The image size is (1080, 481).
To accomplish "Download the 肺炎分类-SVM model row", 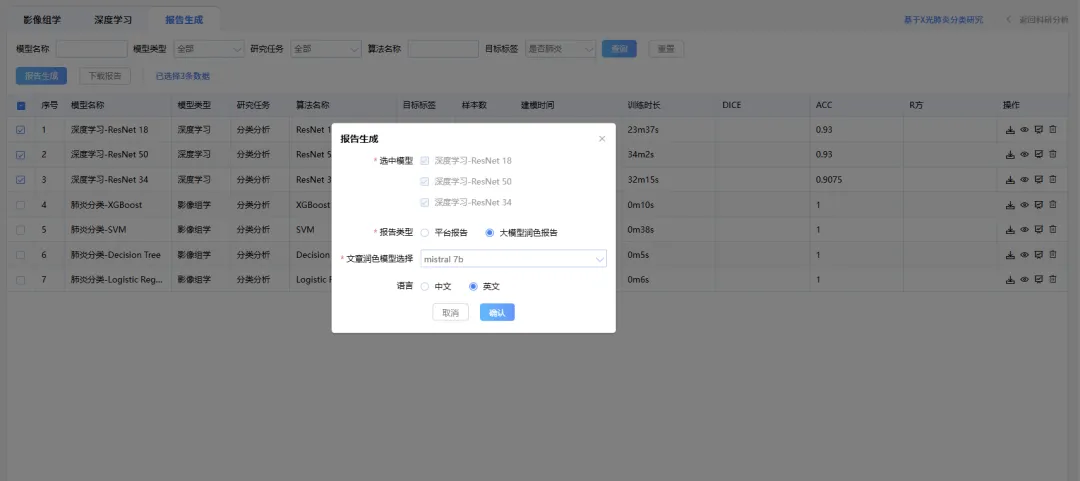I will [1010, 229].
